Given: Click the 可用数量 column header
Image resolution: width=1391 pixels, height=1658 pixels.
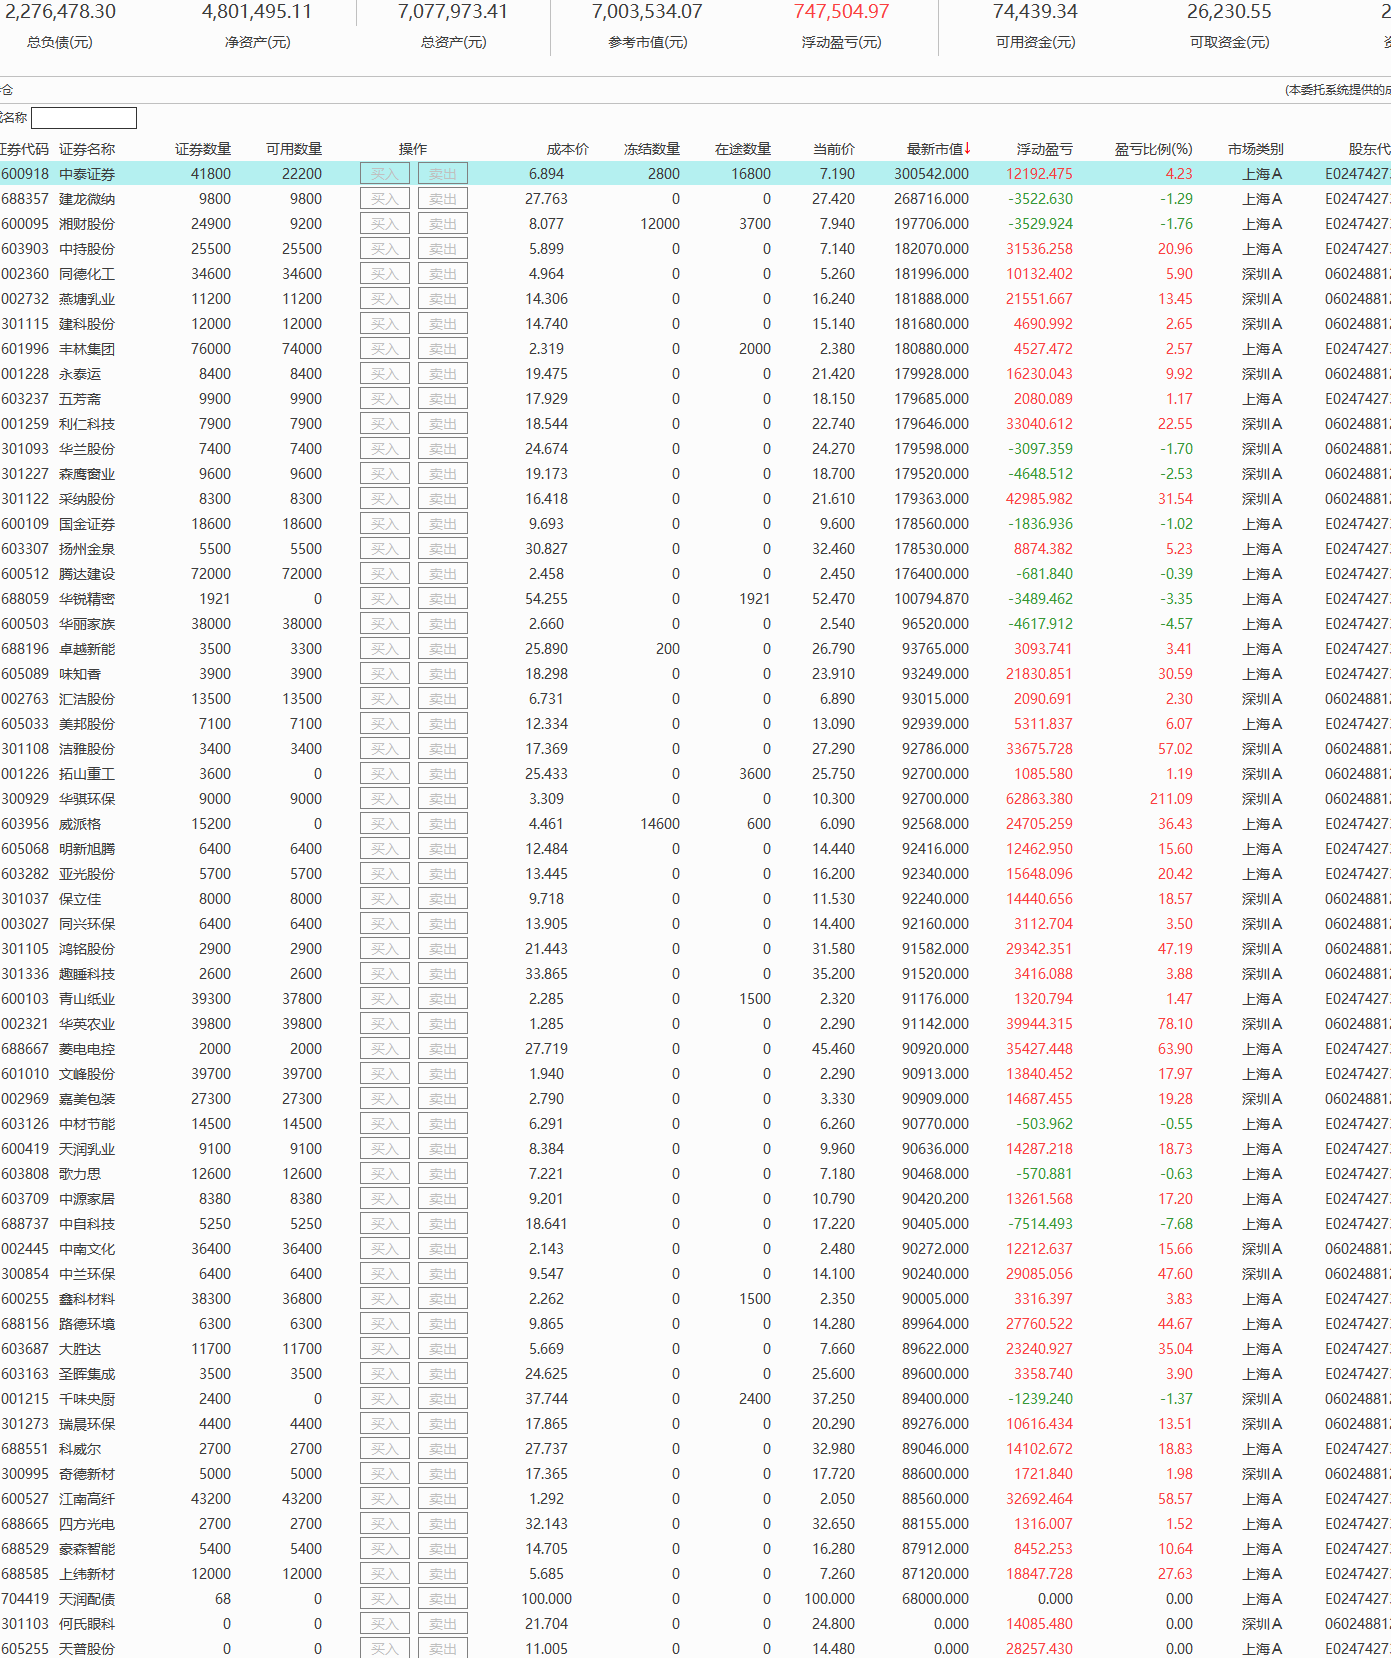Looking at the screenshot, I should click(x=294, y=149).
